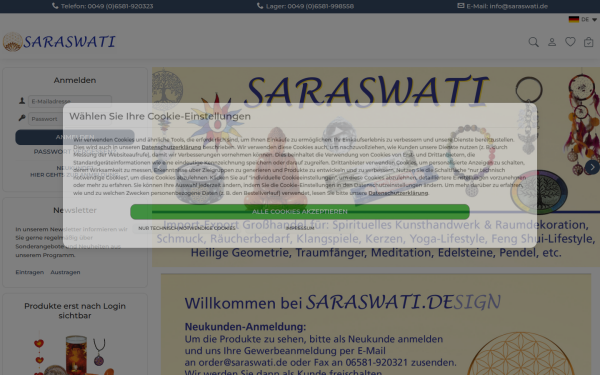Viewport: 600px width, 375px height.
Task: Click the user icon beside email field
Action: (22, 101)
